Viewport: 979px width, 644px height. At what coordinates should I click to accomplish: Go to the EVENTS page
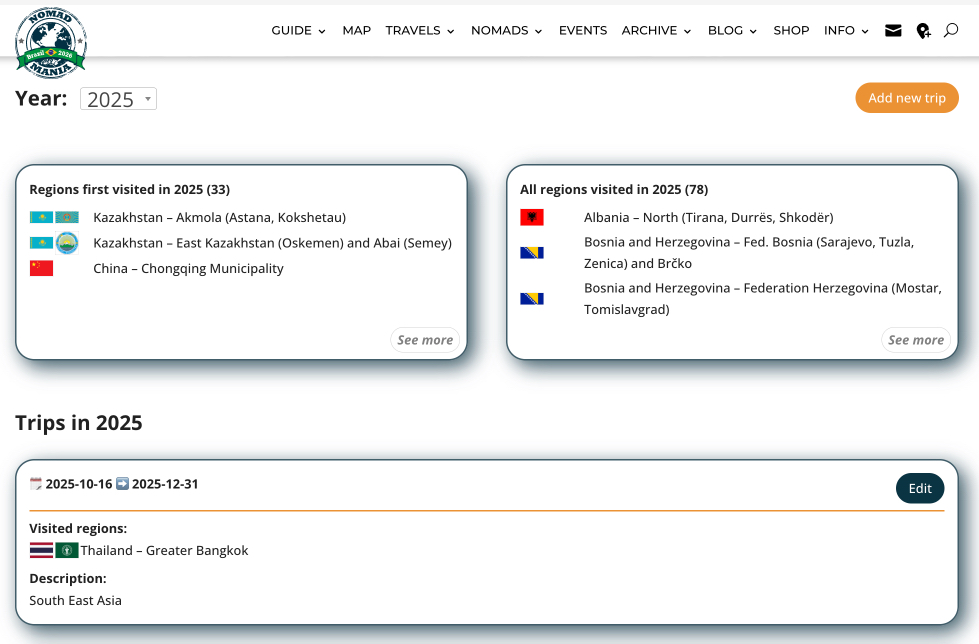tap(582, 31)
